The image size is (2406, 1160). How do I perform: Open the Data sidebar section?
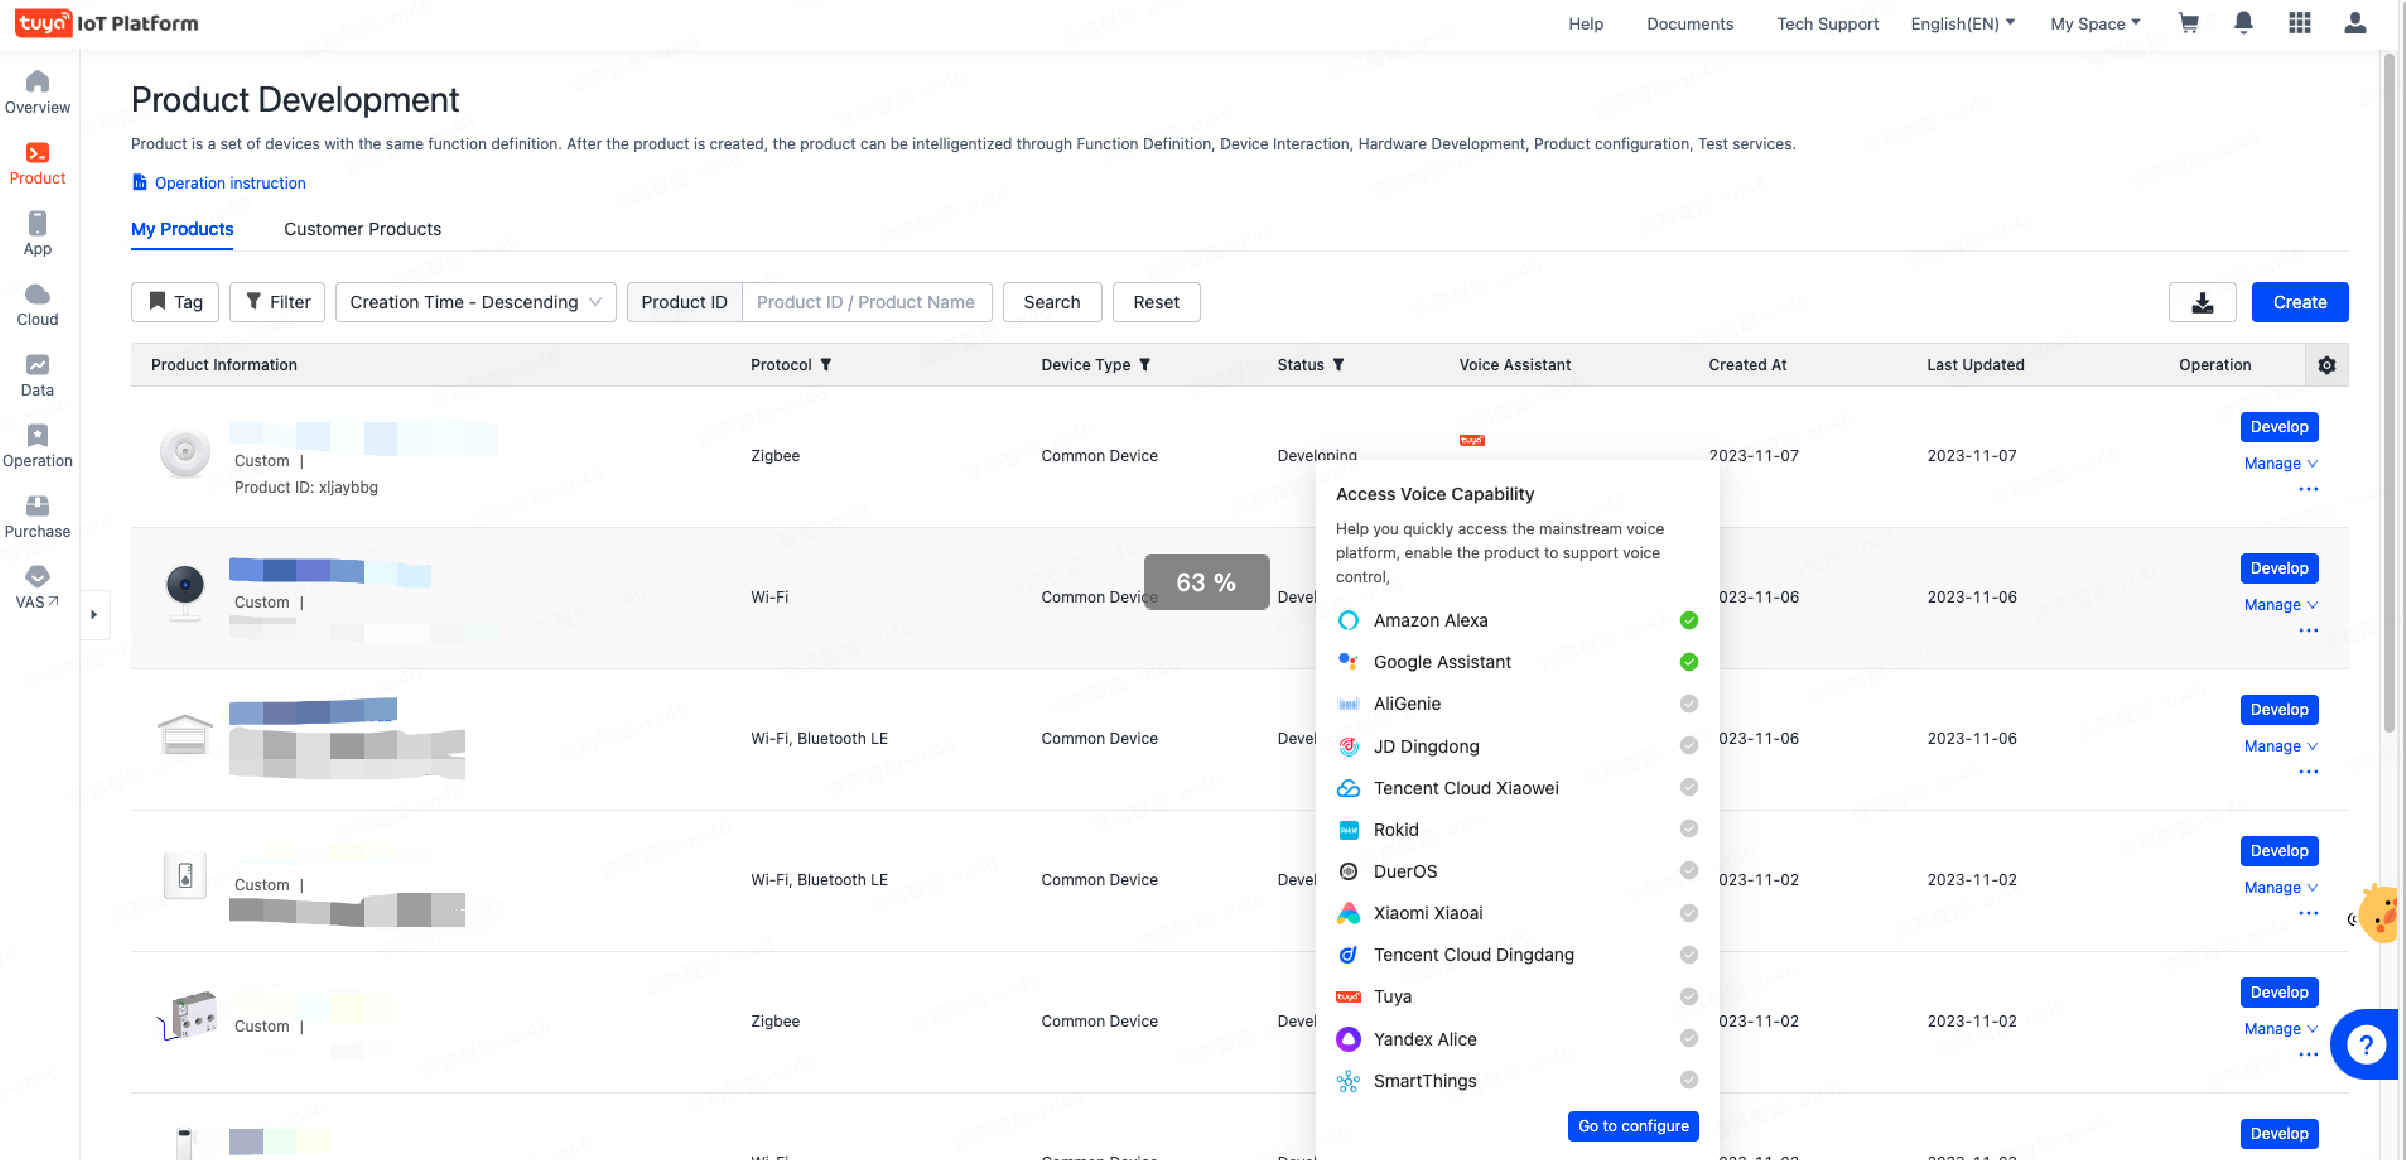(37, 375)
